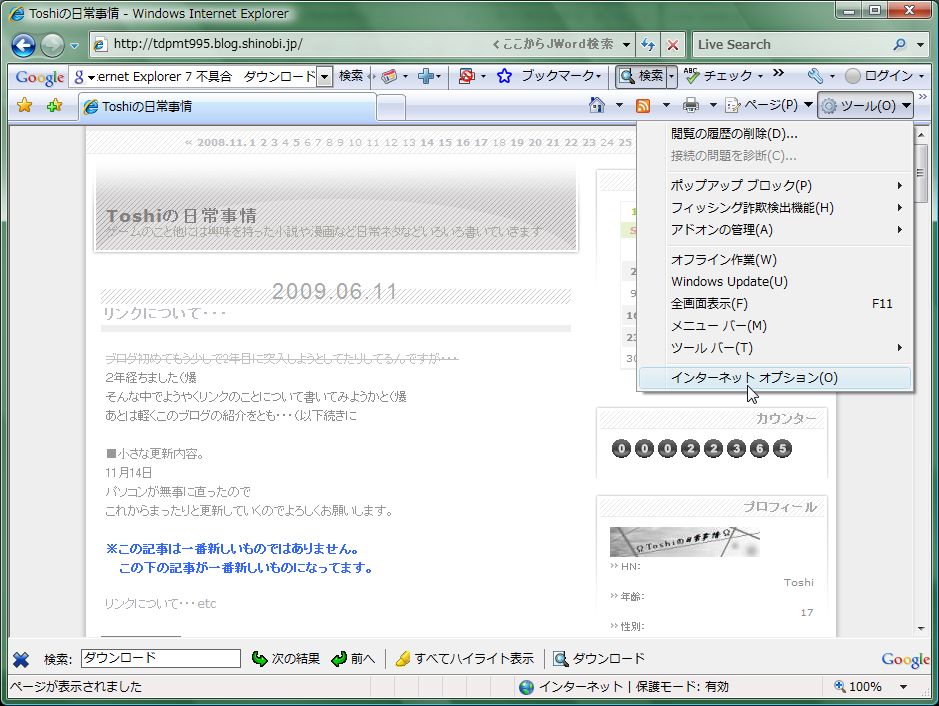The height and width of the screenshot is (706, 939).
Task: Open Google toolbar wrench settings
Action: [x=815, y=76]
